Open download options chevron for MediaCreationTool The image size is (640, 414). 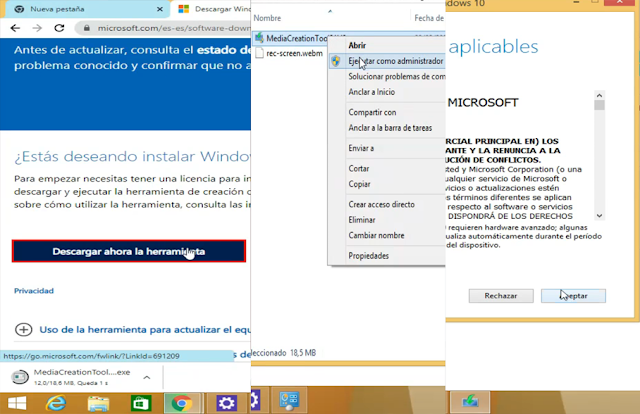(x=147, y=377)
